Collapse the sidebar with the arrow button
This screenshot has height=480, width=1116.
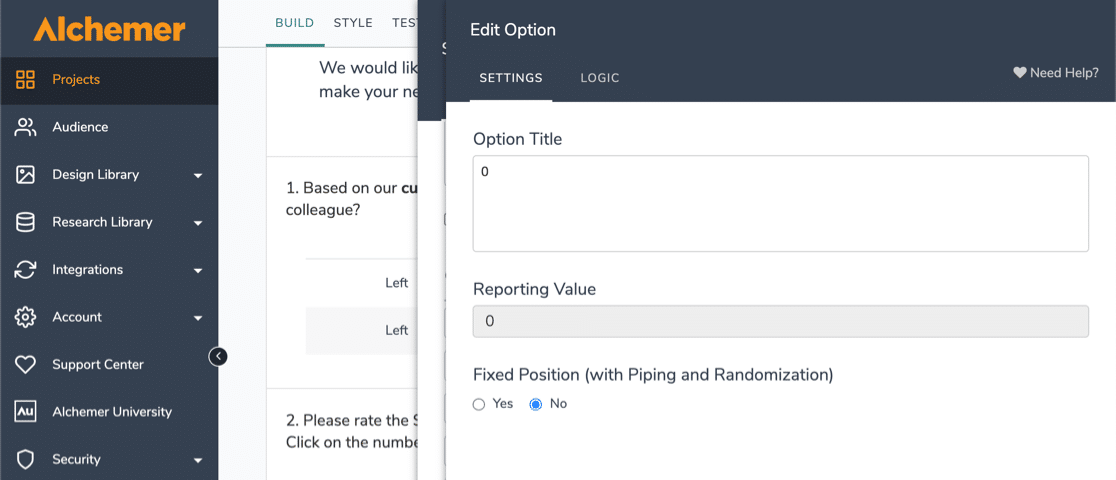click(x=219, y=355)
